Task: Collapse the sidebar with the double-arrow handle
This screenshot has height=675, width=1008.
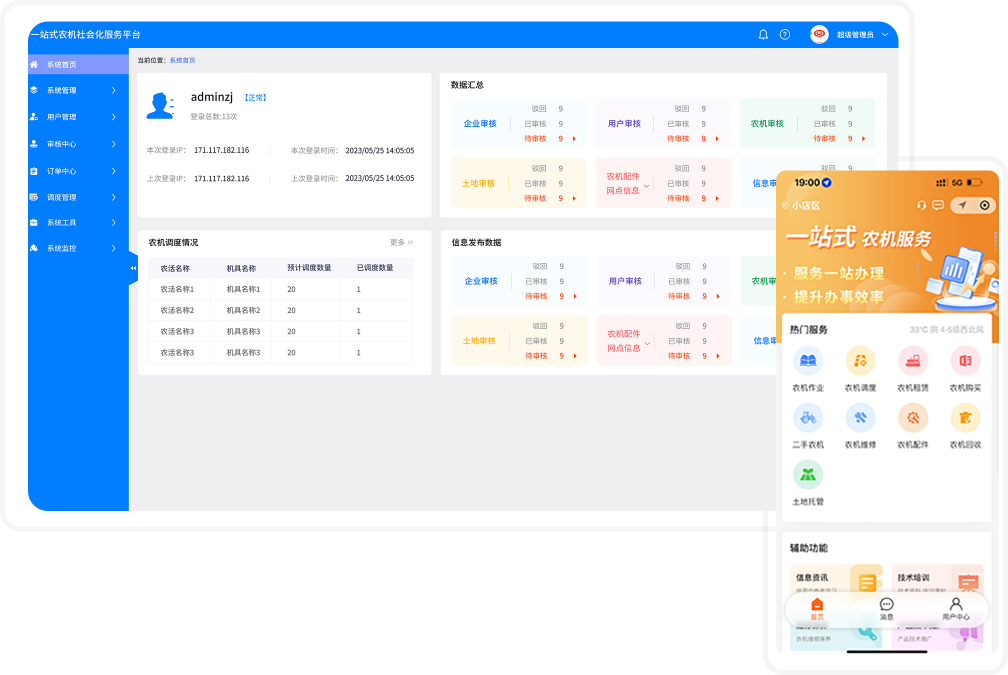Action: pos(133,268)
